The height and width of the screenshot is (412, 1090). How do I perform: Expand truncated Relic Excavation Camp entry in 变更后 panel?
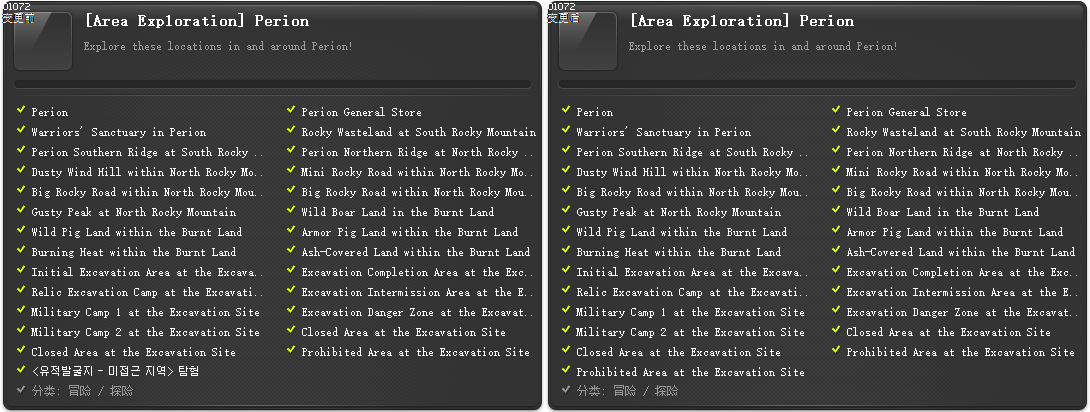click(692, 292)
